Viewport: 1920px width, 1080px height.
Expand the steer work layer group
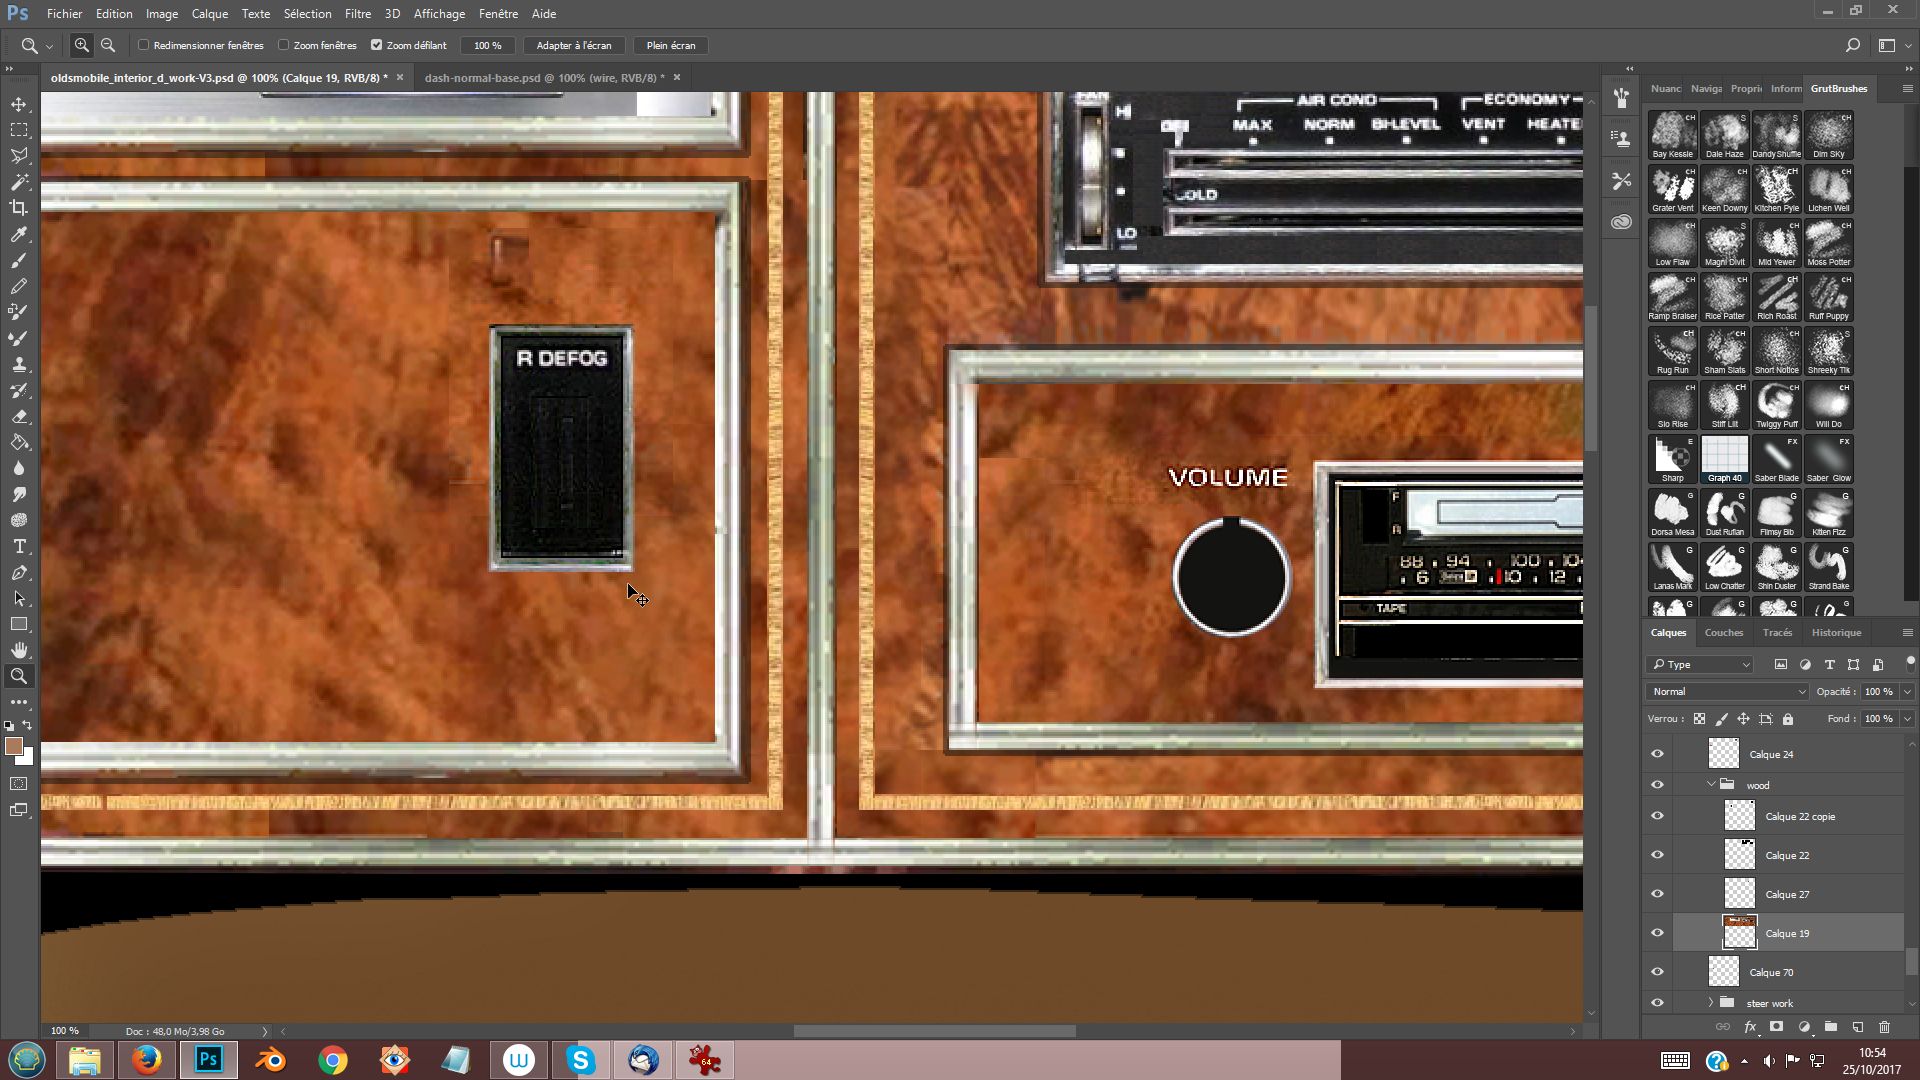[x=1711, y=1003]
